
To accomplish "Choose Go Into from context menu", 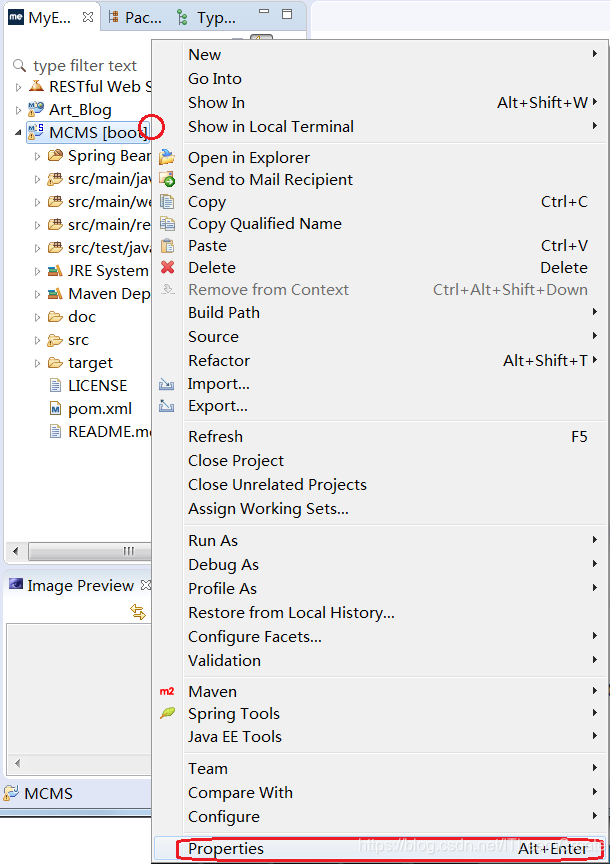I will click(380, 79).
